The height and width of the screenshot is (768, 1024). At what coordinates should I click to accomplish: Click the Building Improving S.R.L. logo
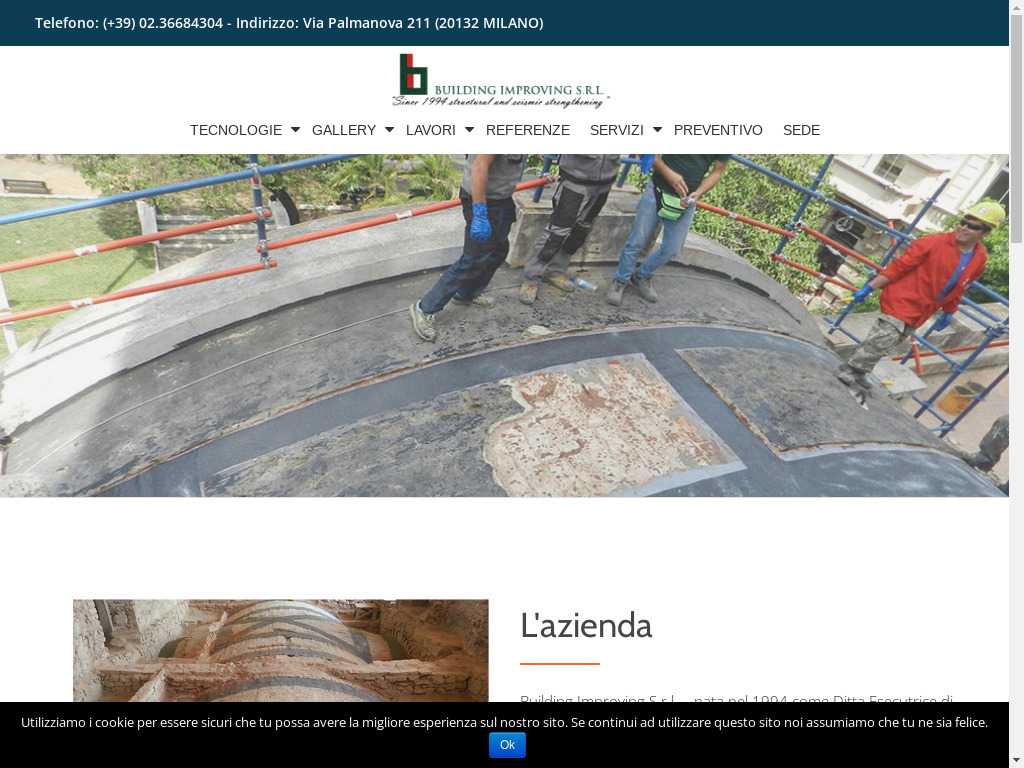pyautogui.click(x=500, y=80)
